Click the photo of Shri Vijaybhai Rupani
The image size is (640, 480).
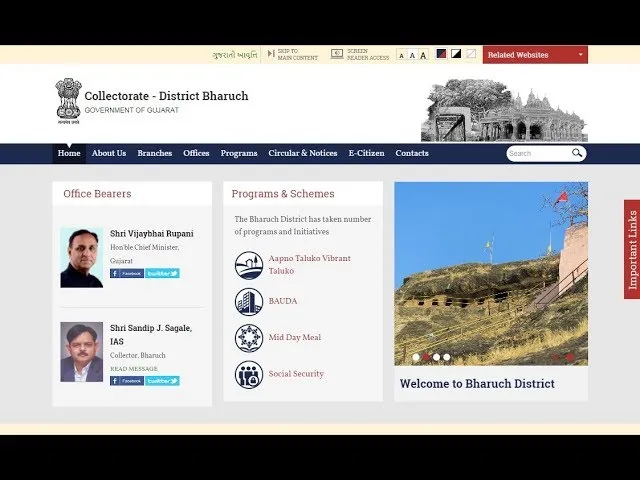(x=82, y=258)
